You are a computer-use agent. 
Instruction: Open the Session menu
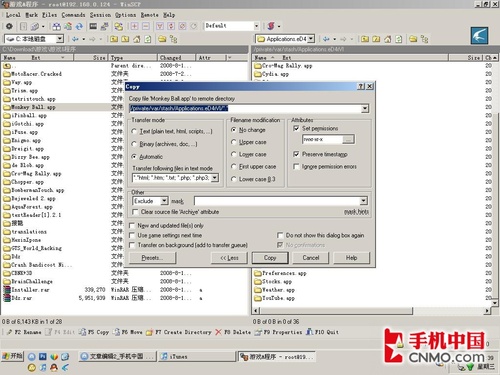[x=100, y=15]
